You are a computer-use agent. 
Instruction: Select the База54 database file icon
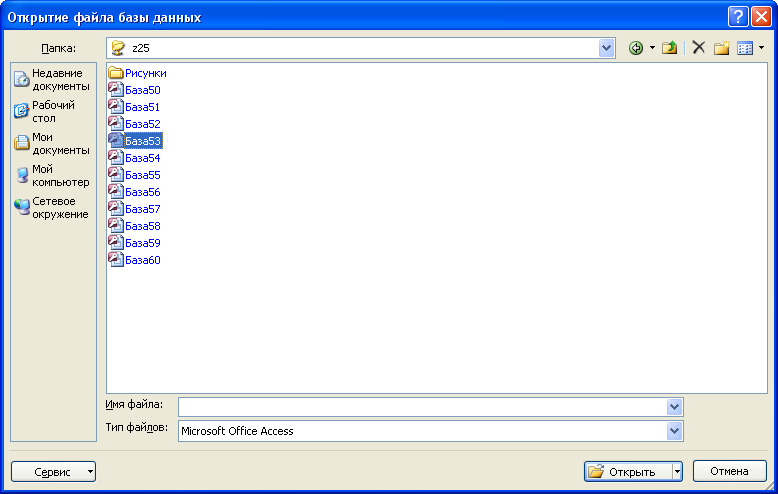pyautogui.click(x=116, y=158)
